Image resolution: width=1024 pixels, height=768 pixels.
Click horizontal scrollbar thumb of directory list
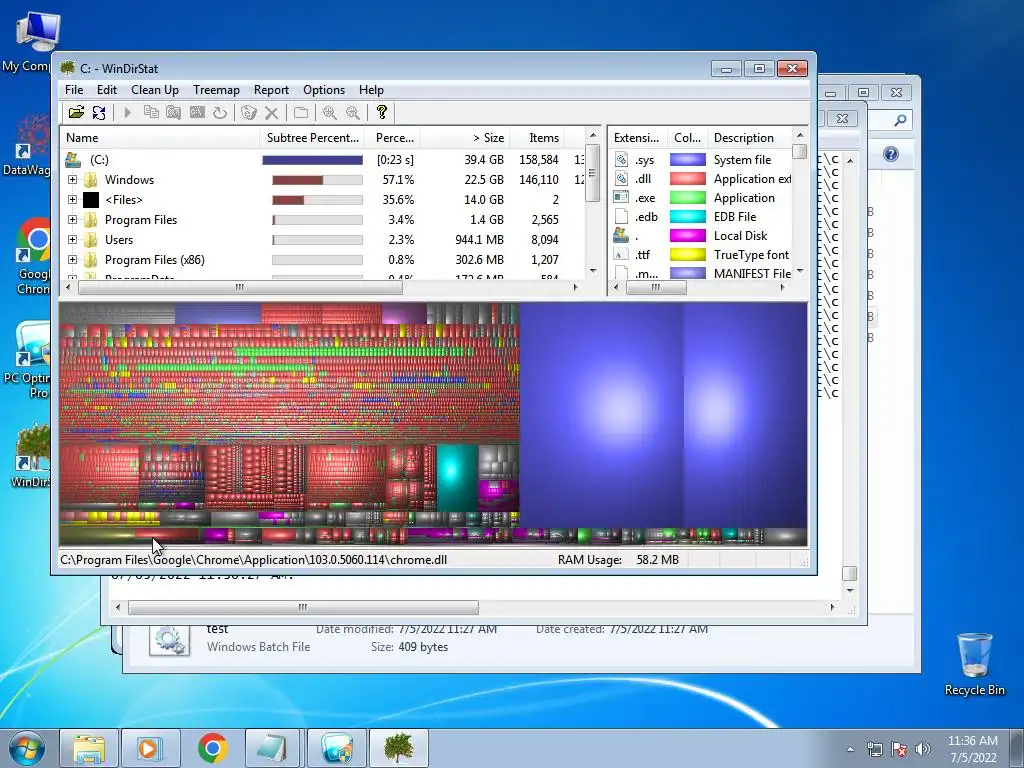[240, 287]
